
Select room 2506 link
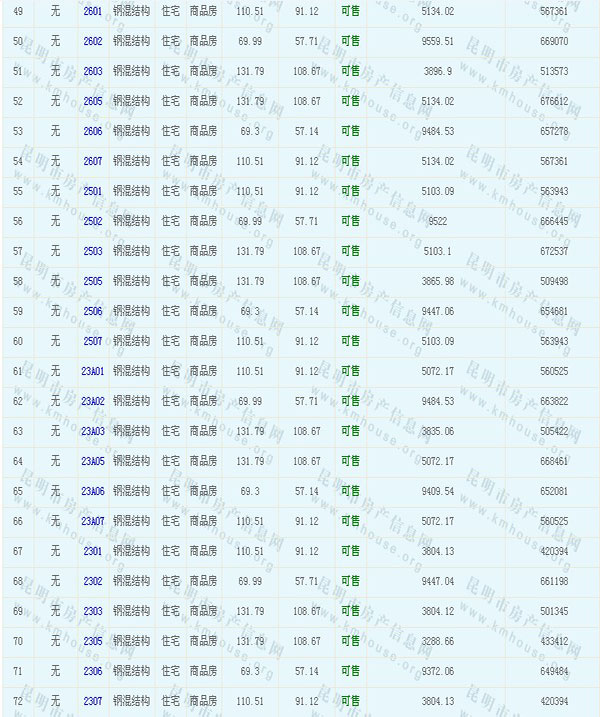[x=93, y=311]
